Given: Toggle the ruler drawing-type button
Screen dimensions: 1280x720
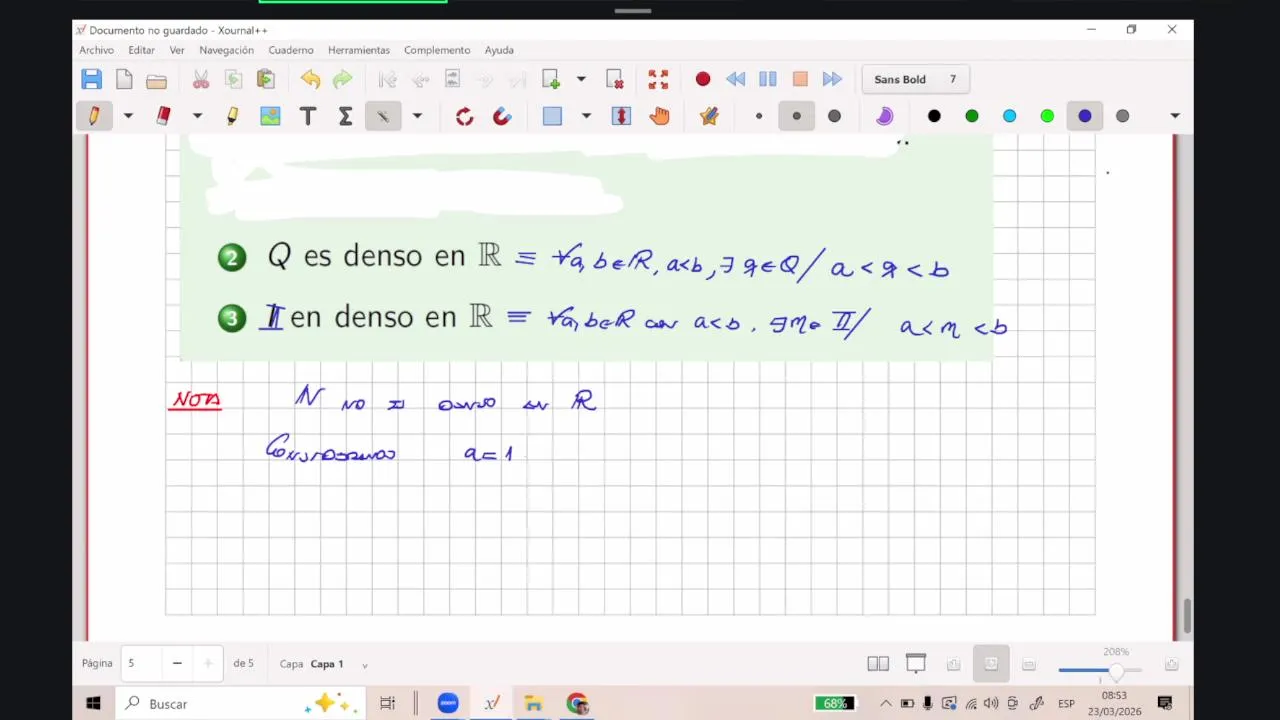Looking at the screenshot, I should 383,116.
